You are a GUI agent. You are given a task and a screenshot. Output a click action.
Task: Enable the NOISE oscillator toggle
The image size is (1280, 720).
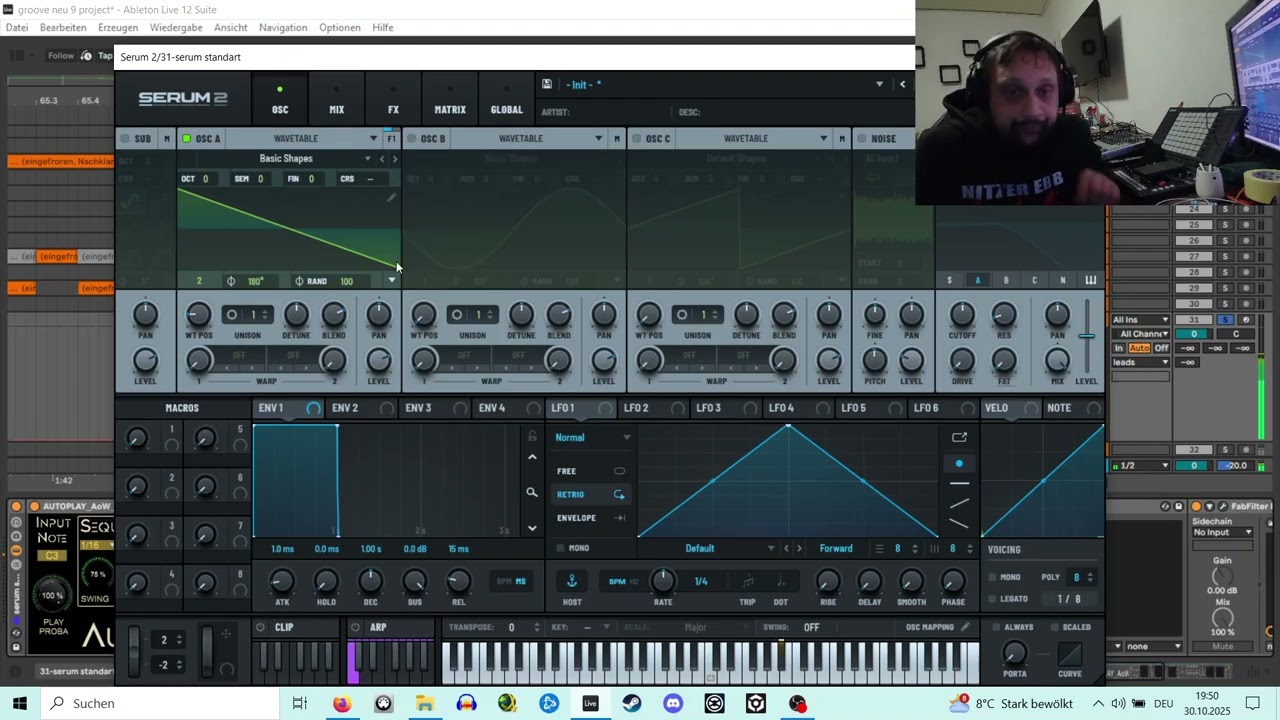pyautogui.click(x=861, y=139)
